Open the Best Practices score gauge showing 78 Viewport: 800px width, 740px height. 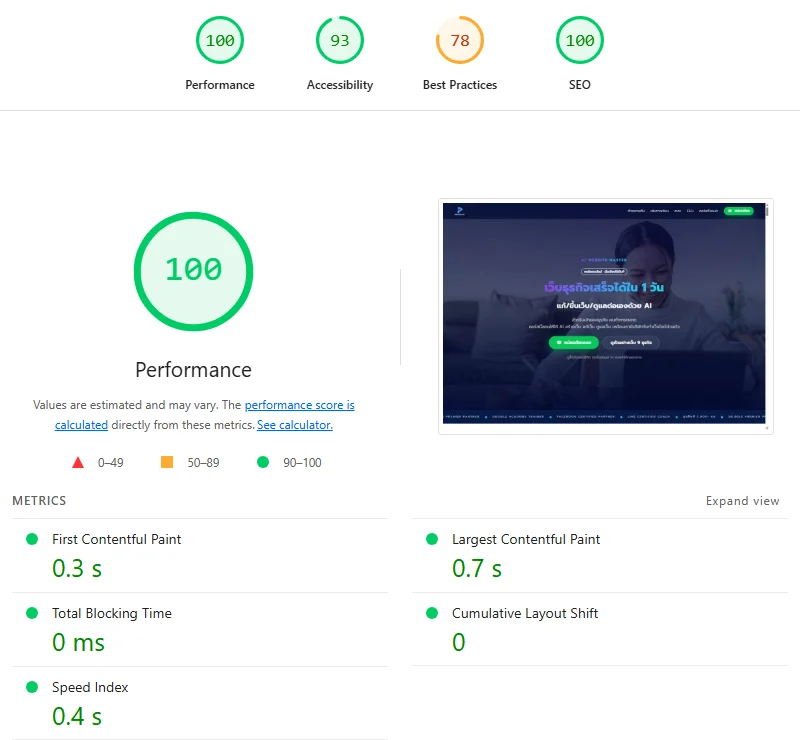(460, 40)
